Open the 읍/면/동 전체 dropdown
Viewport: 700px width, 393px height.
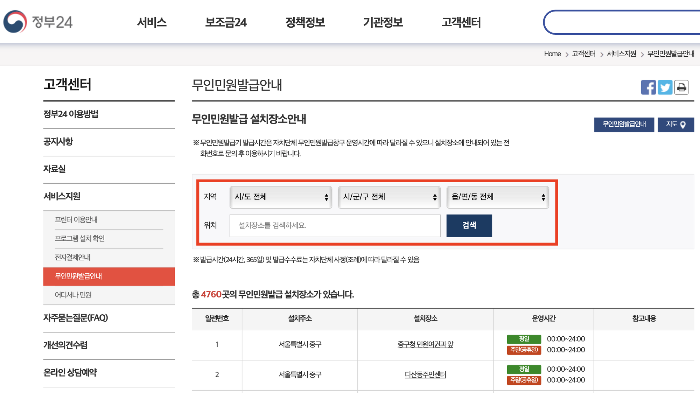point(498,197)
